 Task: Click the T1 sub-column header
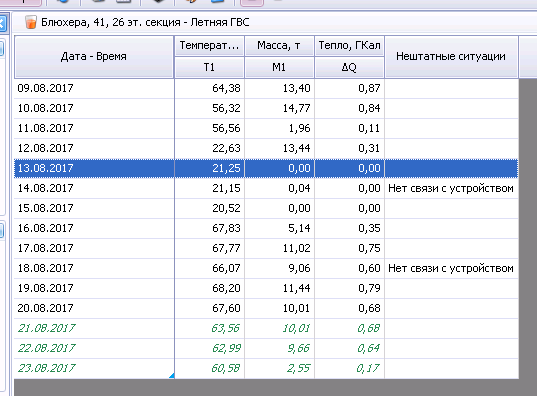[209, 67]
